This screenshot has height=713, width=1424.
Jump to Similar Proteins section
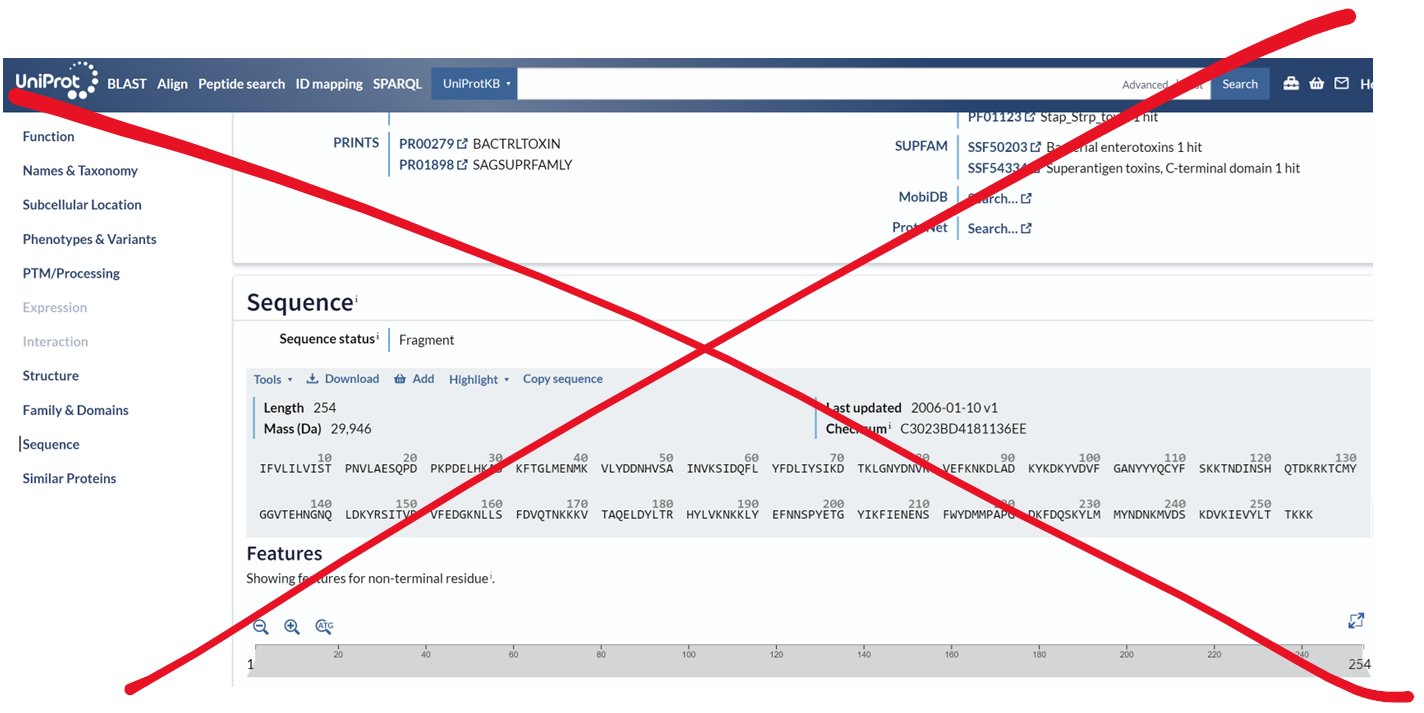70,478
